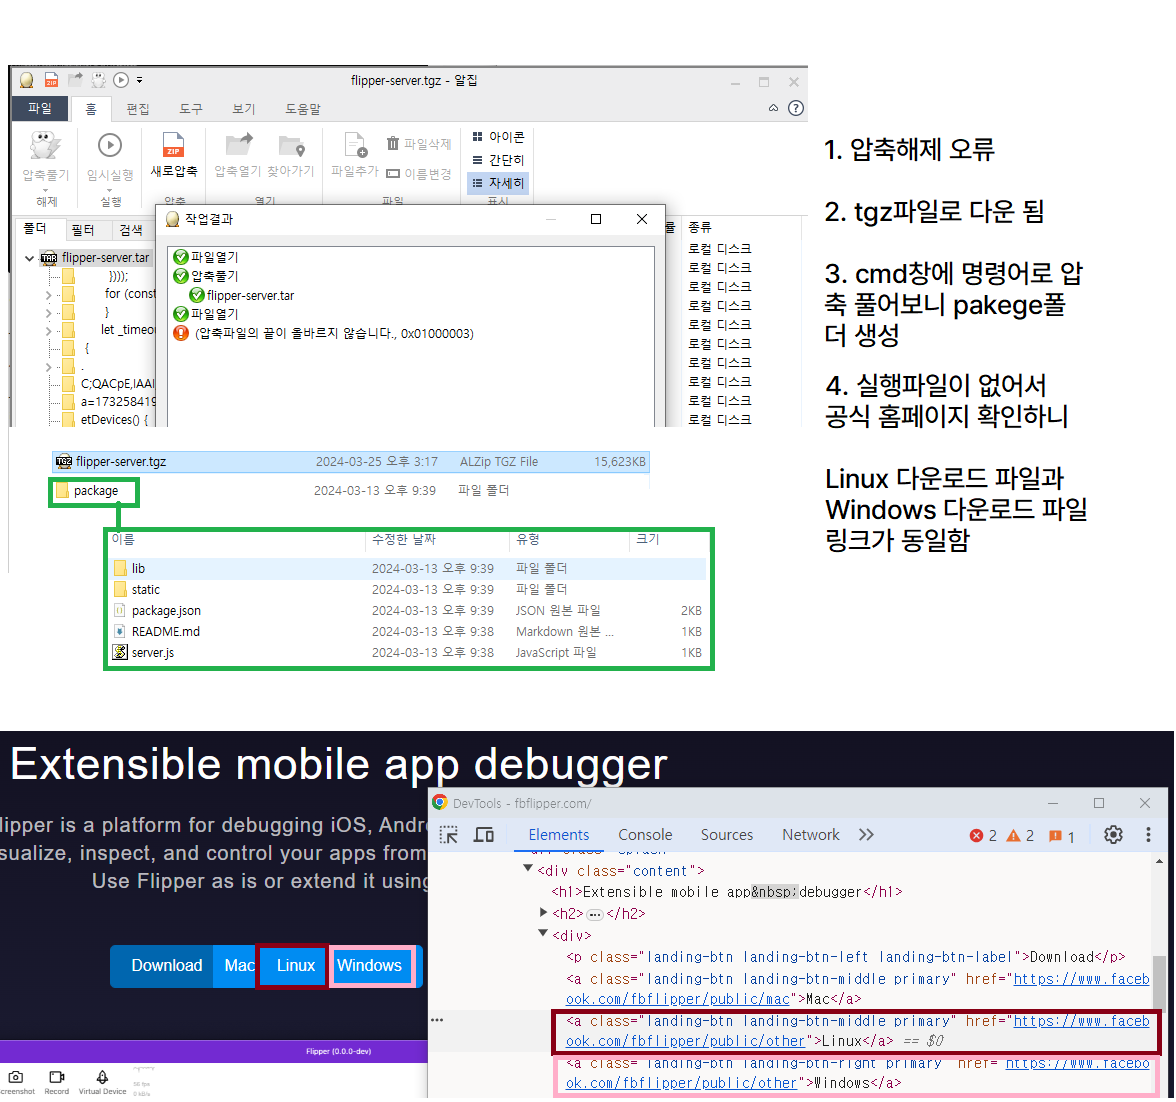This screenshot has height=1102, width=1176.
Task: Click the Linux download button
Action: click(x=295, y=965)
